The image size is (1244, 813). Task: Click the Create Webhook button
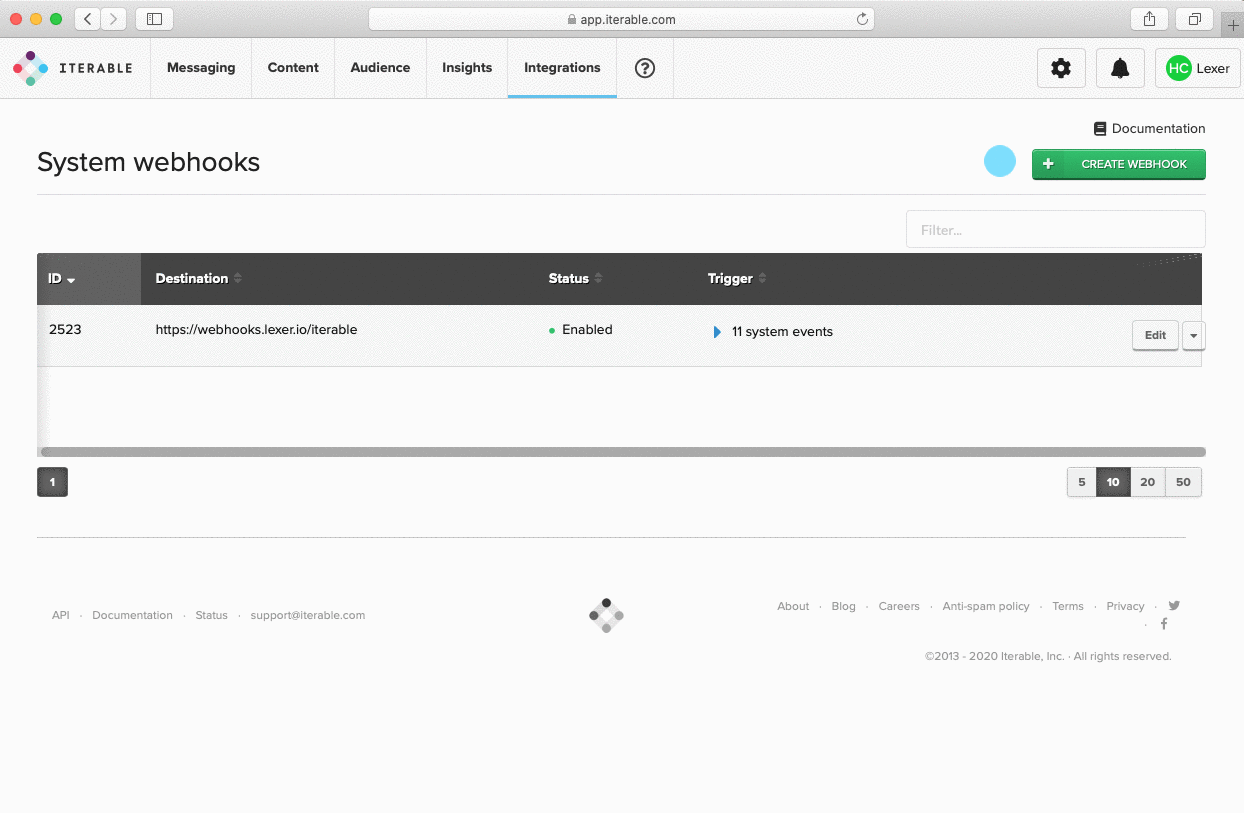pyautogui.click(x=1119, y=164)
